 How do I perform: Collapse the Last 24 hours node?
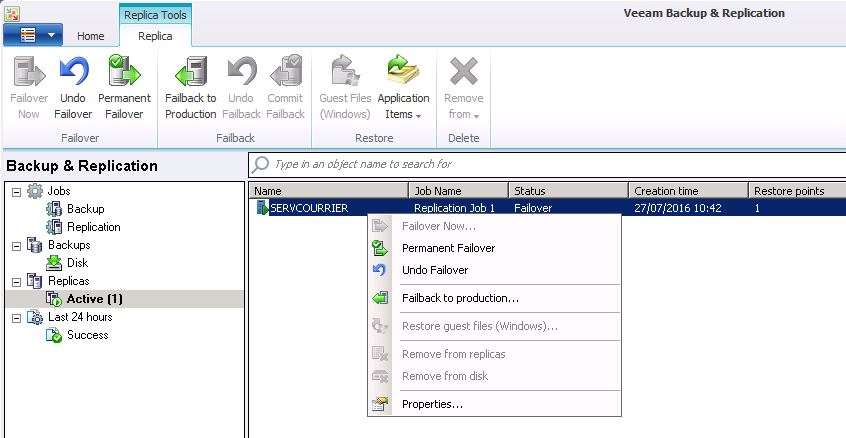pyautogui.click(x=16, y=318)
